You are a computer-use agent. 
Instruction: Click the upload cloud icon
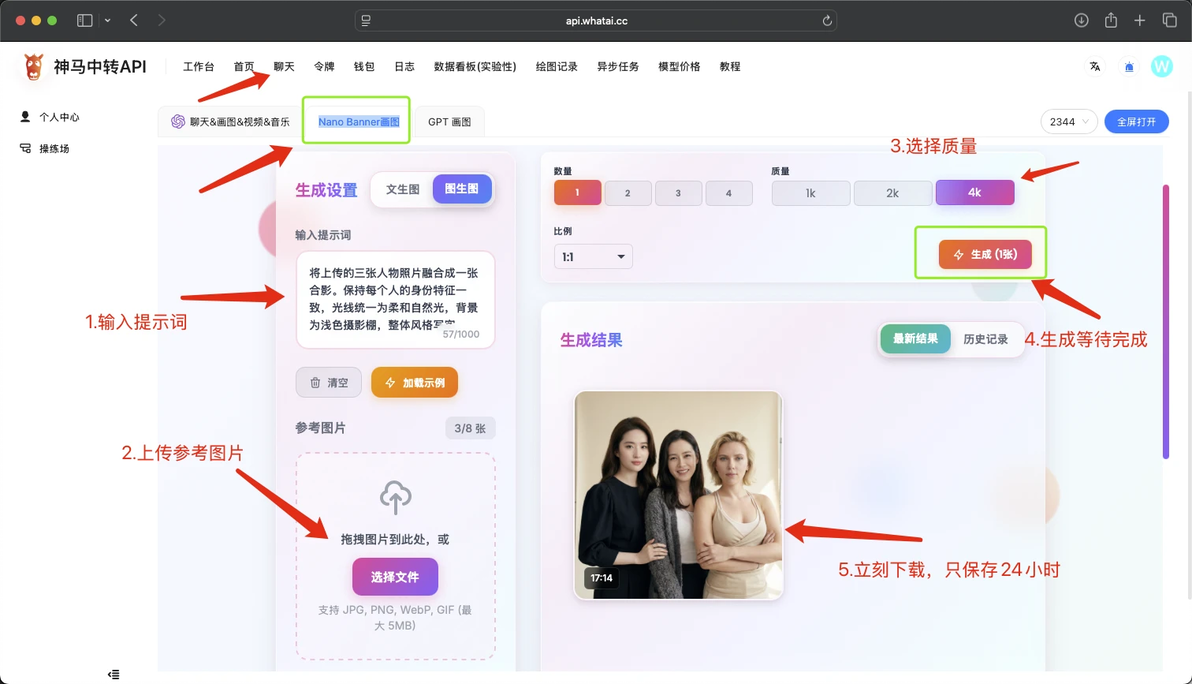(395, 497)
